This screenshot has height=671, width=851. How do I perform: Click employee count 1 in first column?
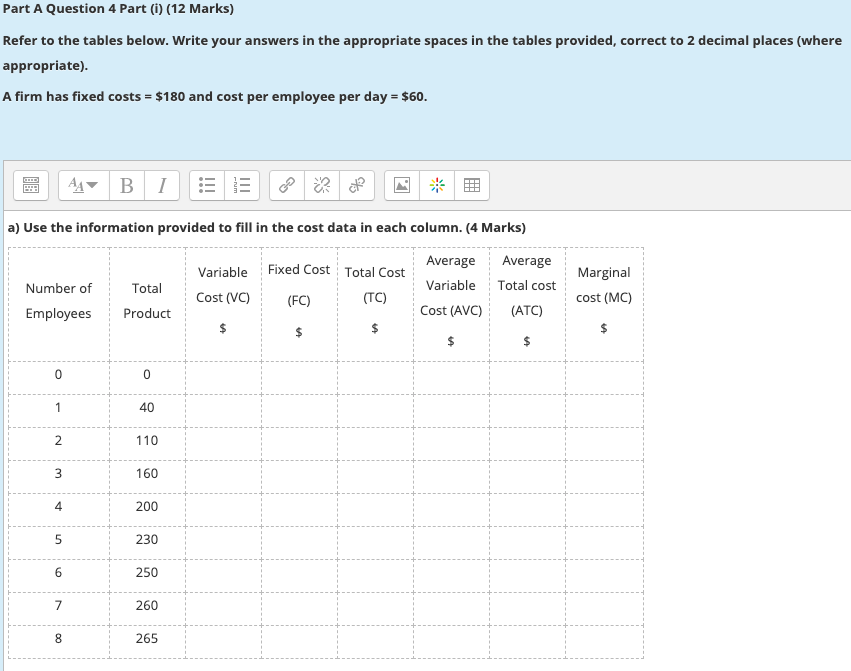(x=59, y=408)
